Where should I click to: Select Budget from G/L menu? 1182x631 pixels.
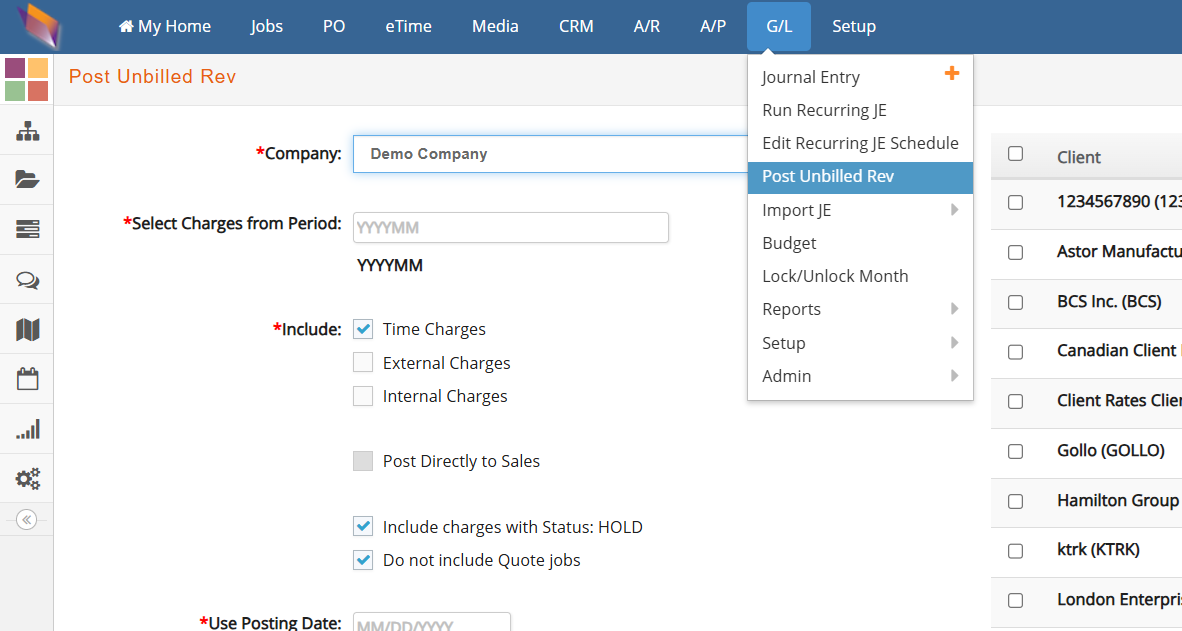tap(789, 243)
